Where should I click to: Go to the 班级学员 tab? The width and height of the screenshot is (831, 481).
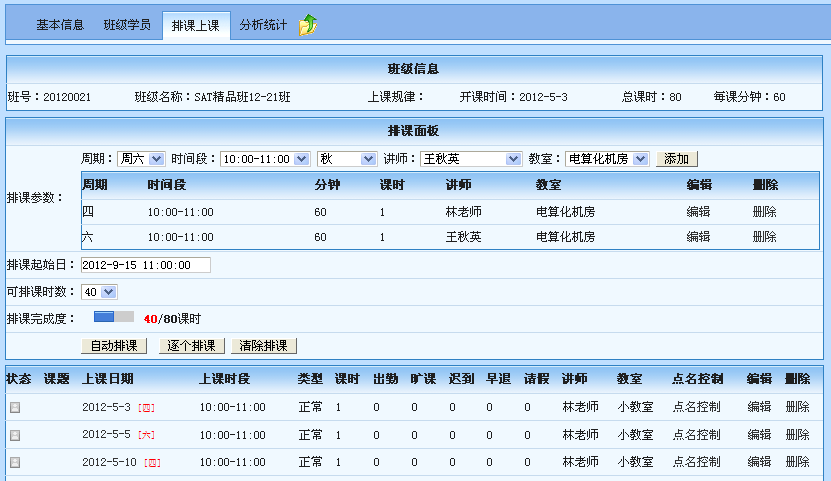[127, 25]
